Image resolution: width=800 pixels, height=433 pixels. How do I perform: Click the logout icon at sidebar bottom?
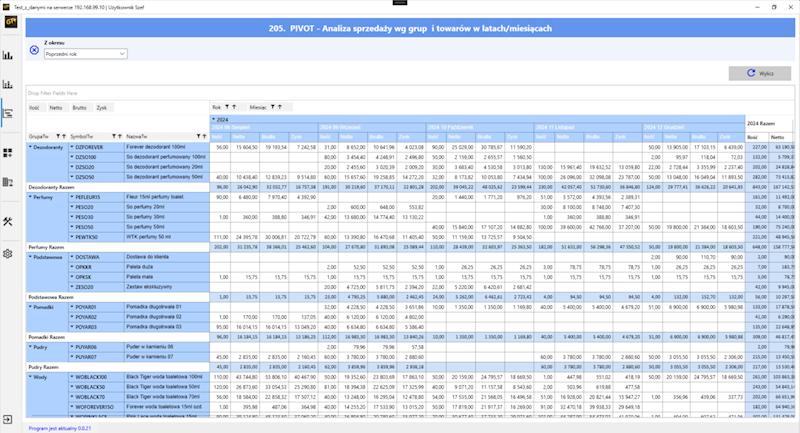click(x=8, y=419)
